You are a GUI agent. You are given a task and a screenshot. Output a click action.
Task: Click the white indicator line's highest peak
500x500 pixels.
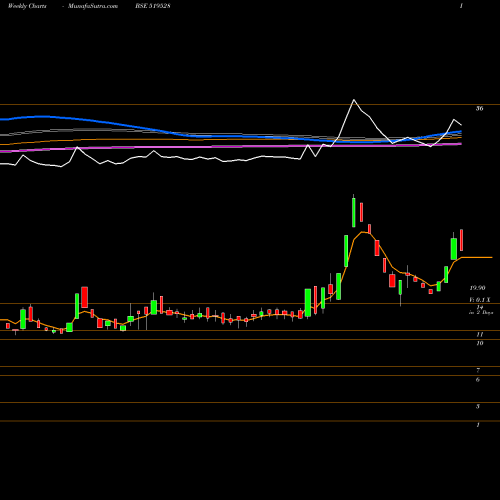coord(354,100)
